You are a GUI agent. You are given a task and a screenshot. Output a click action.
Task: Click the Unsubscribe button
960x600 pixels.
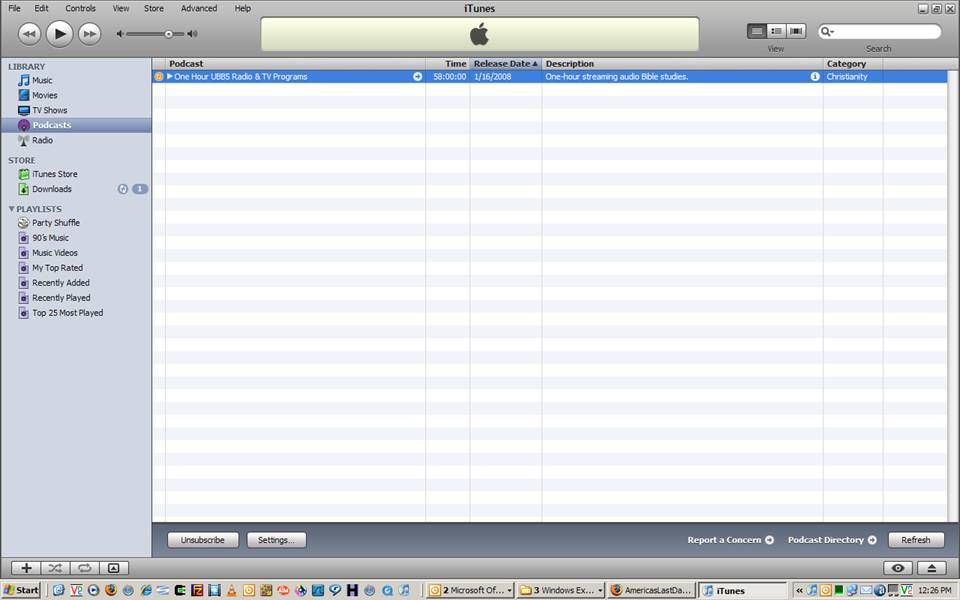pyautogui.click(x=203, y=540)
